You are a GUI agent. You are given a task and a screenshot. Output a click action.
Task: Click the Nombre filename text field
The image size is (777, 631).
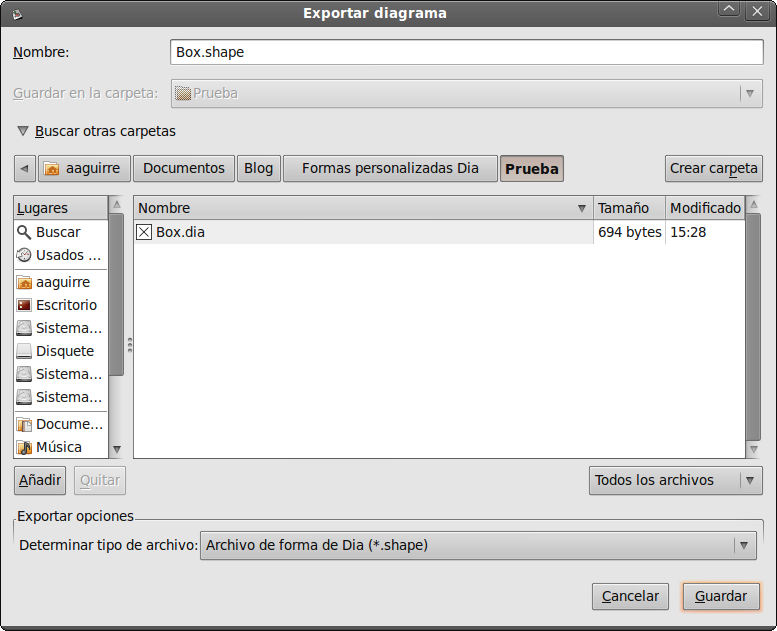click(x=466, y=52)
